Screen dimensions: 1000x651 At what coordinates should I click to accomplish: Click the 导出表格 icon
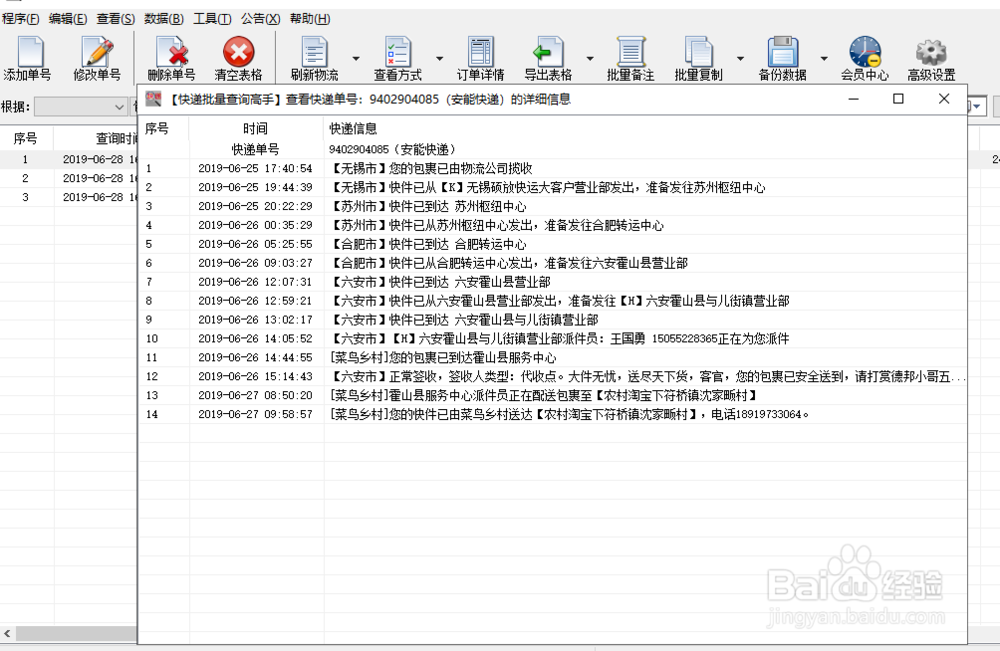(548, 52)
